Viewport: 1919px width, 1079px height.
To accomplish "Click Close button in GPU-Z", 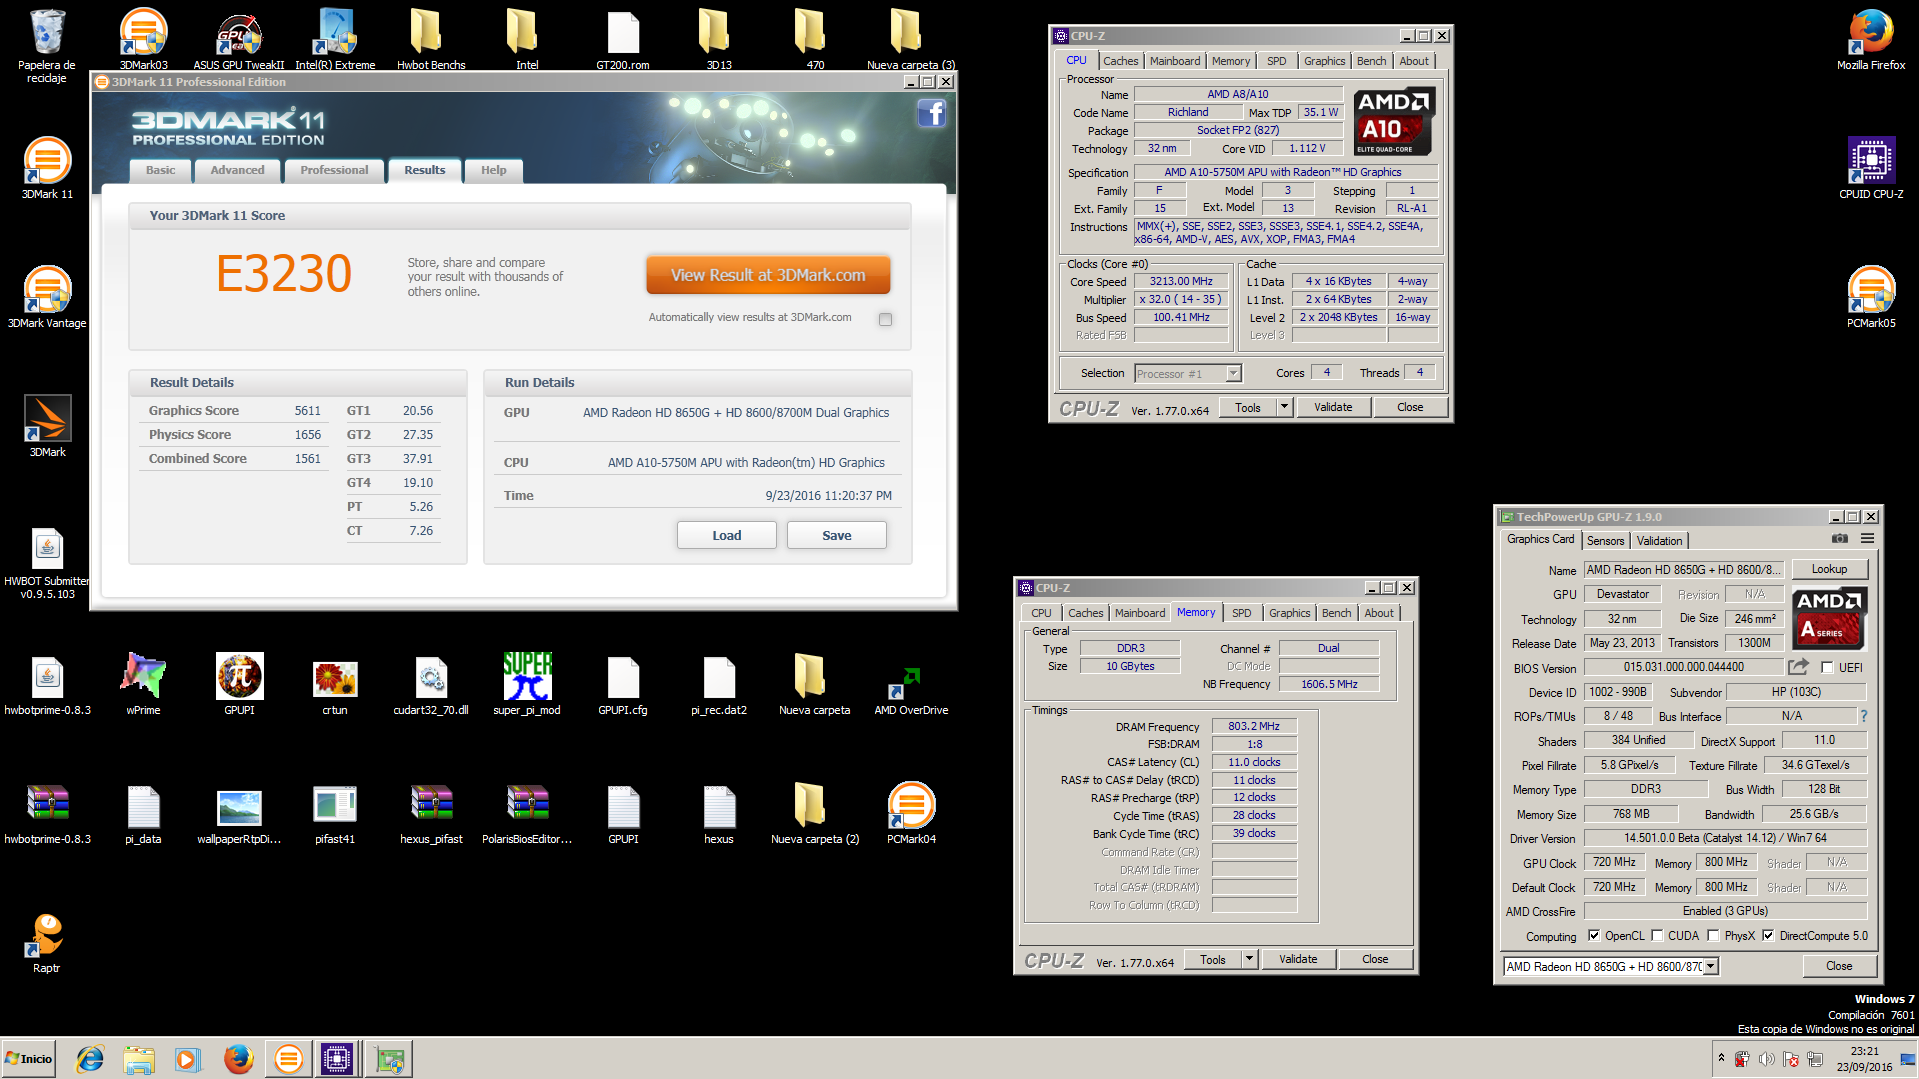I will coord(1839,966).
